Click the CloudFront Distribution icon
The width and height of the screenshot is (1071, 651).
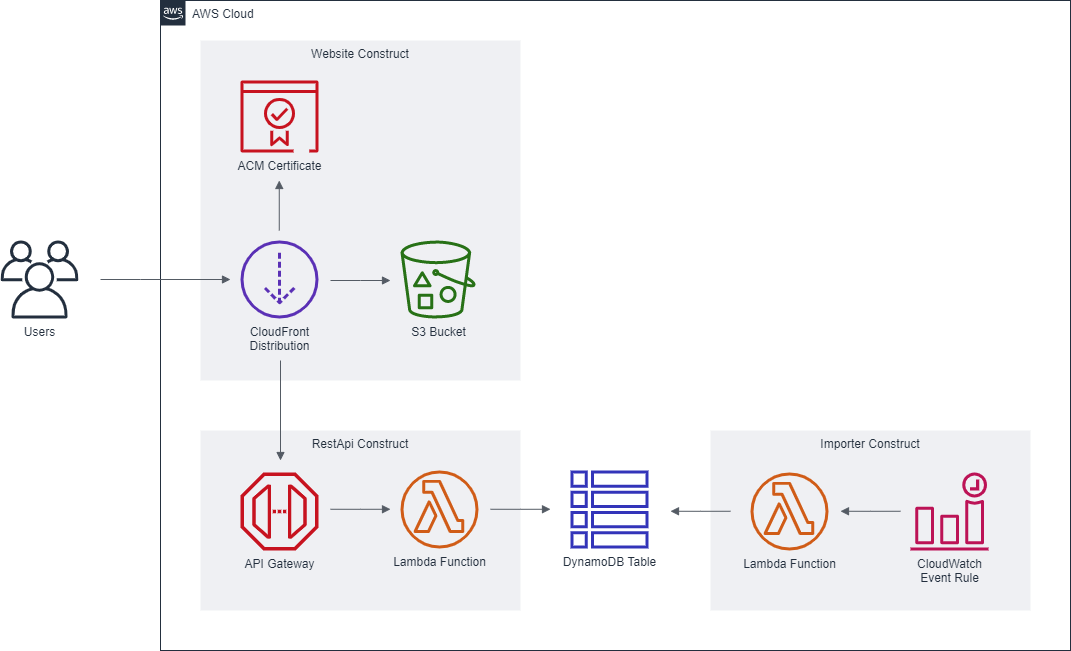pyautogui.click(x=279, y=279)
